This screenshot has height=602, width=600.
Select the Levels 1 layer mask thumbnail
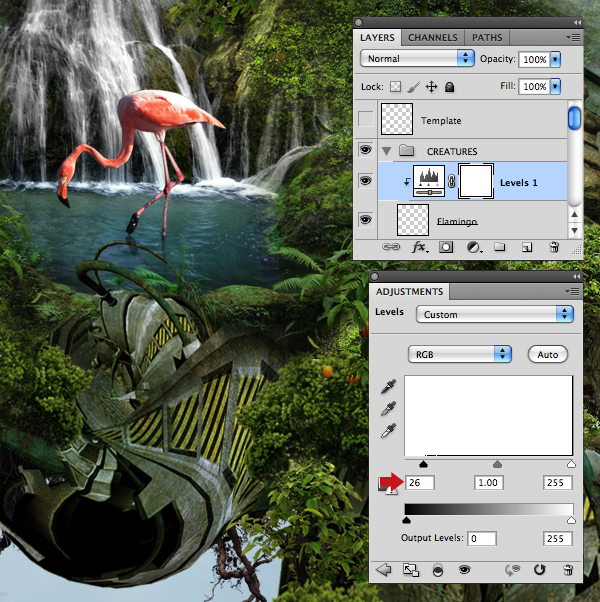click(476, 181)
